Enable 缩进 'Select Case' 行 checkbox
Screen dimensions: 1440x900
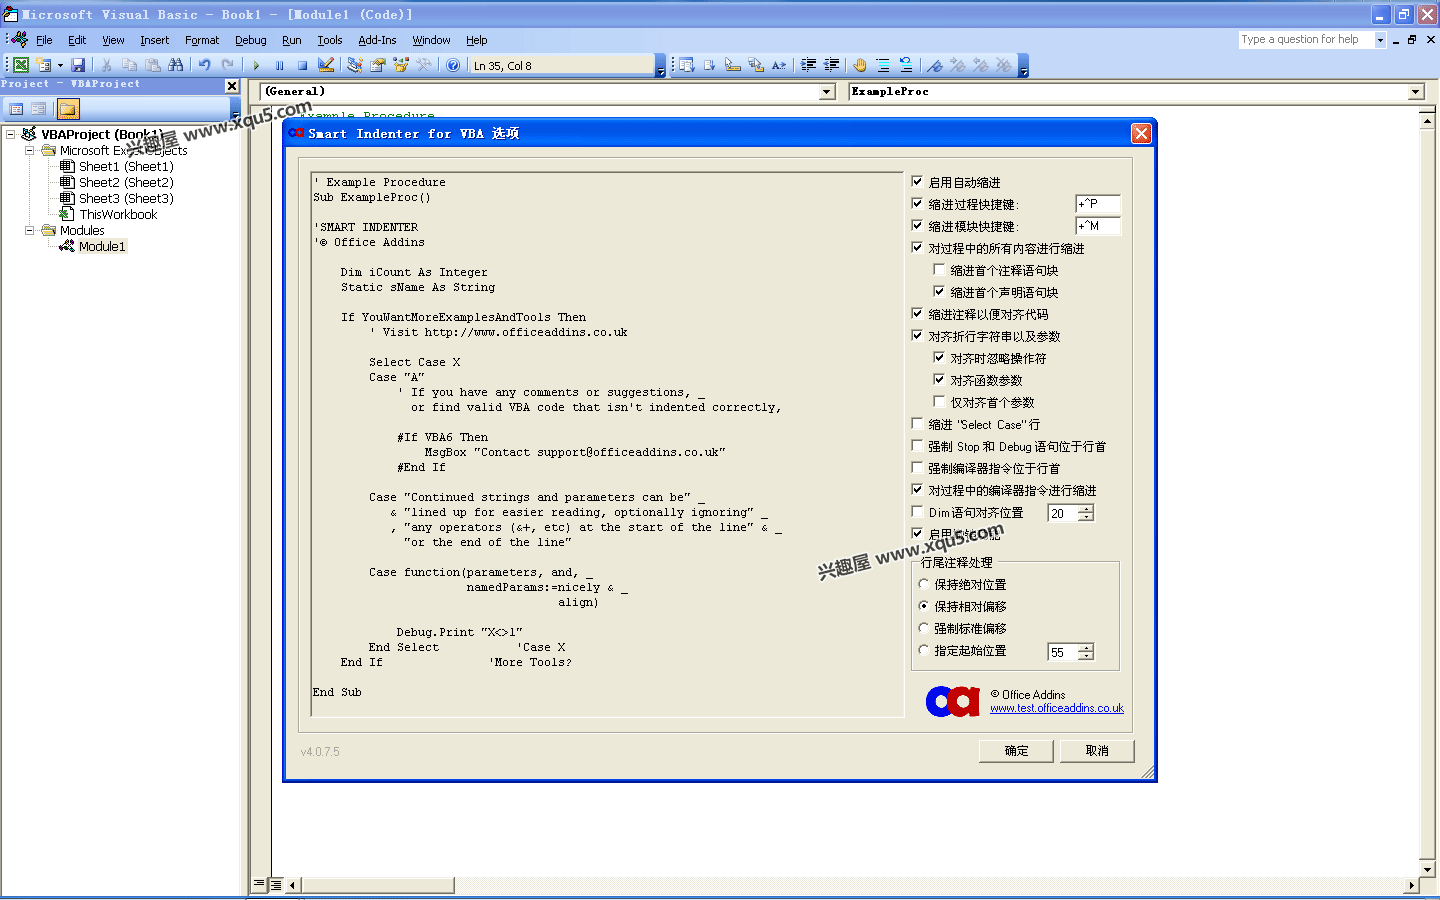tap(917, 423)
